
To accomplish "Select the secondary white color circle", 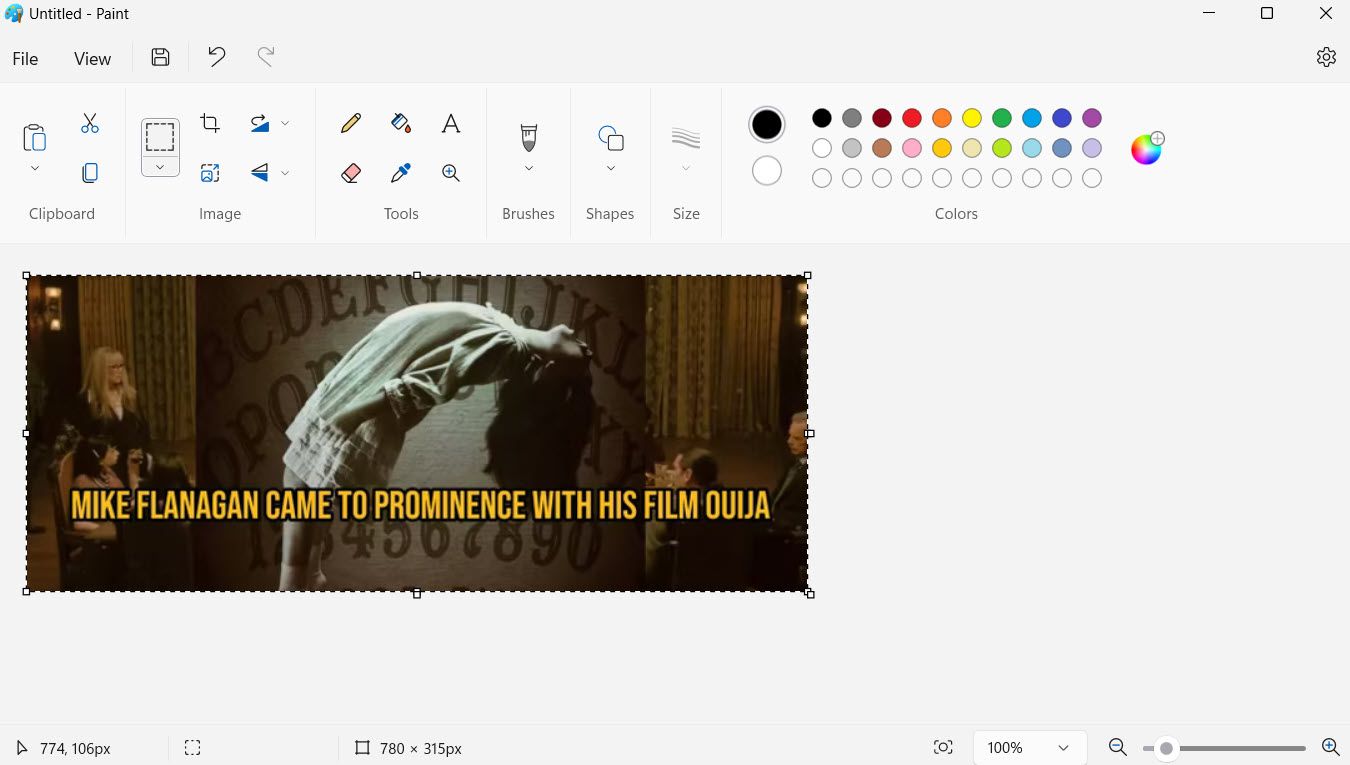I will pyautogui.click(x=767, y=171).
